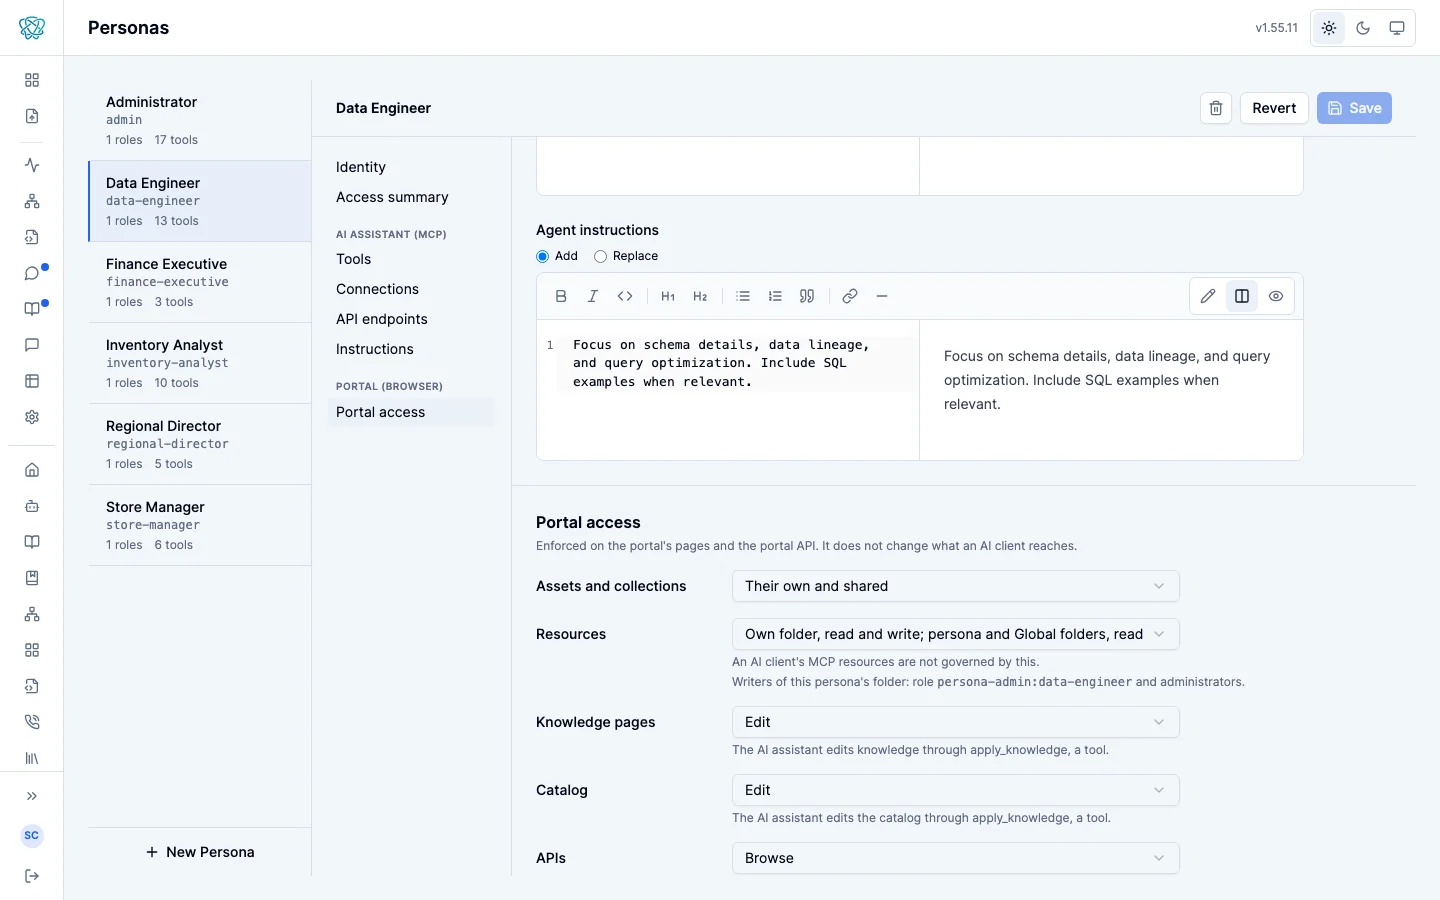Viewport: 1440px width, 900px height.
Task: Go to the Access summary section
Action: point(411,197)
